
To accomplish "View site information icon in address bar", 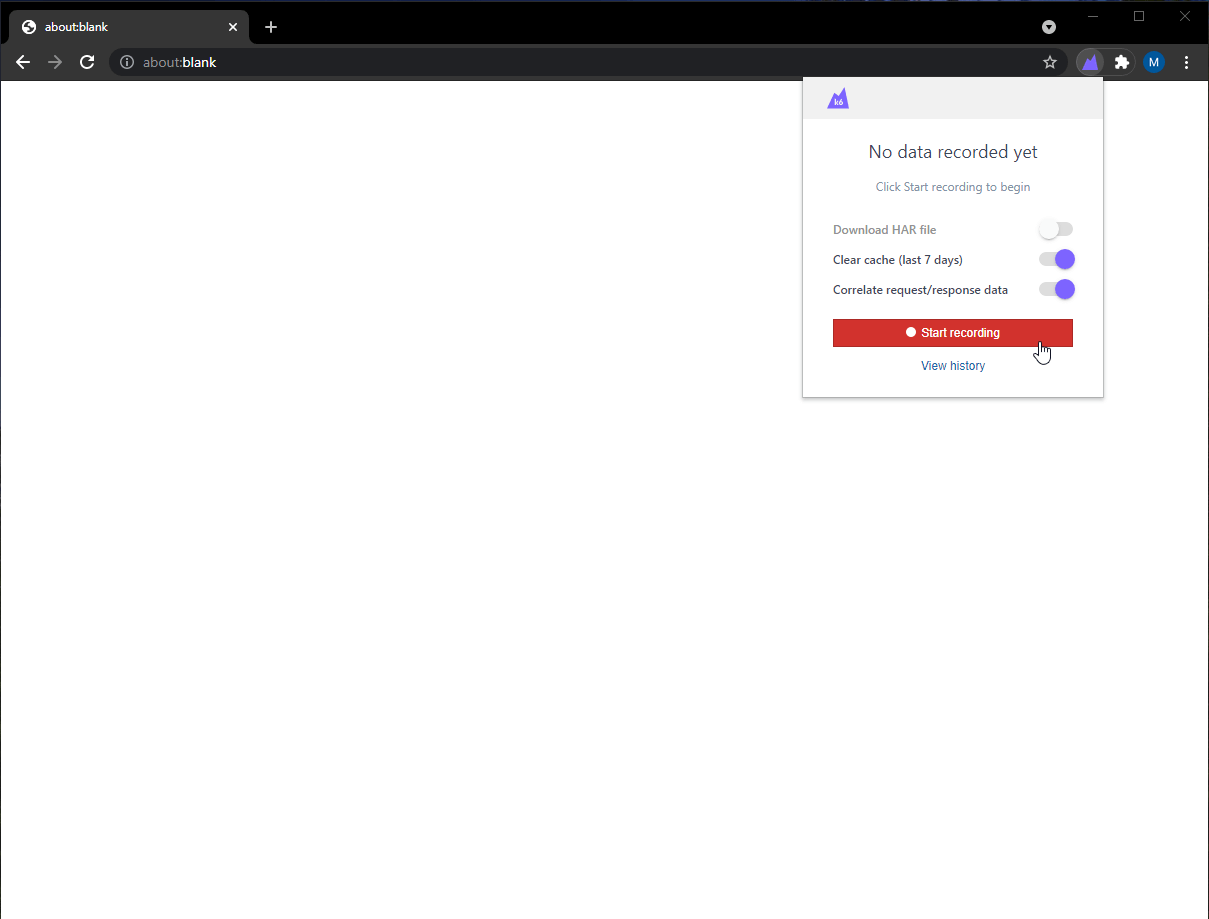I will (x=127, y=62).
